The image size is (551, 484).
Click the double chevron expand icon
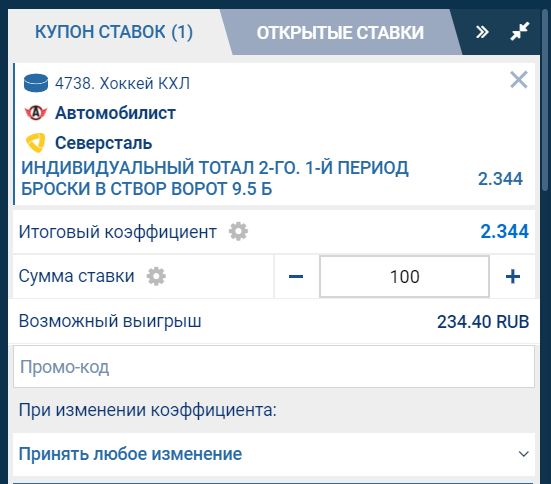click(482, 32)
